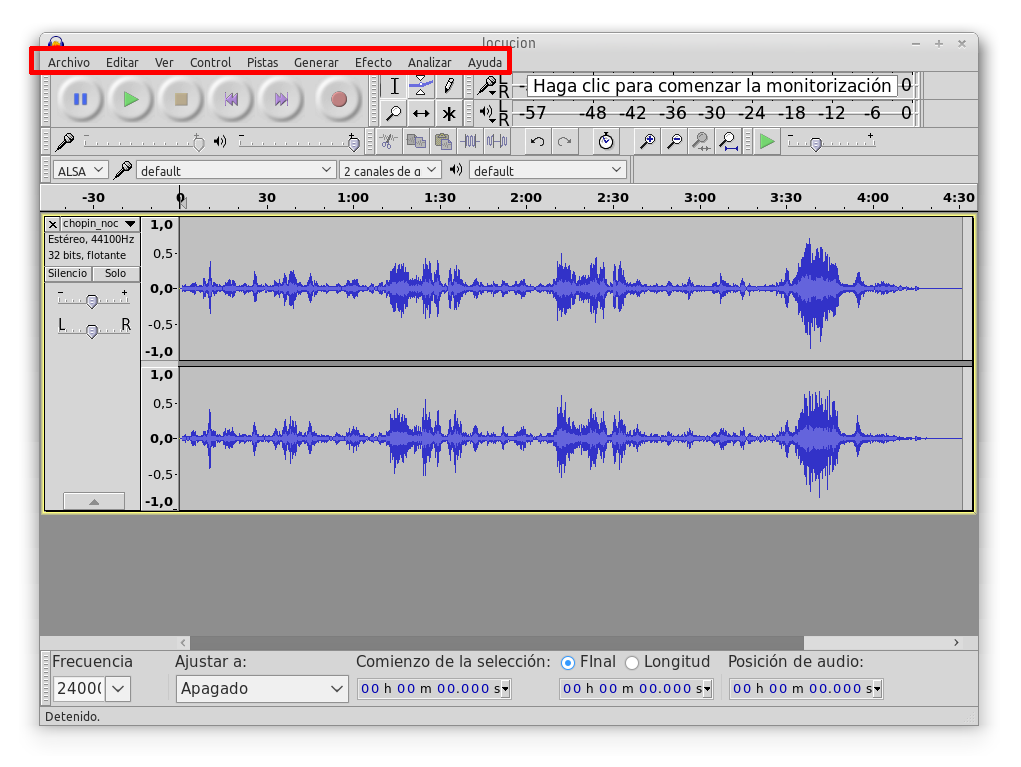Mute the track with Silencio button
The width and height of the screenshot is (1021, 767).
tap(68, 273)
